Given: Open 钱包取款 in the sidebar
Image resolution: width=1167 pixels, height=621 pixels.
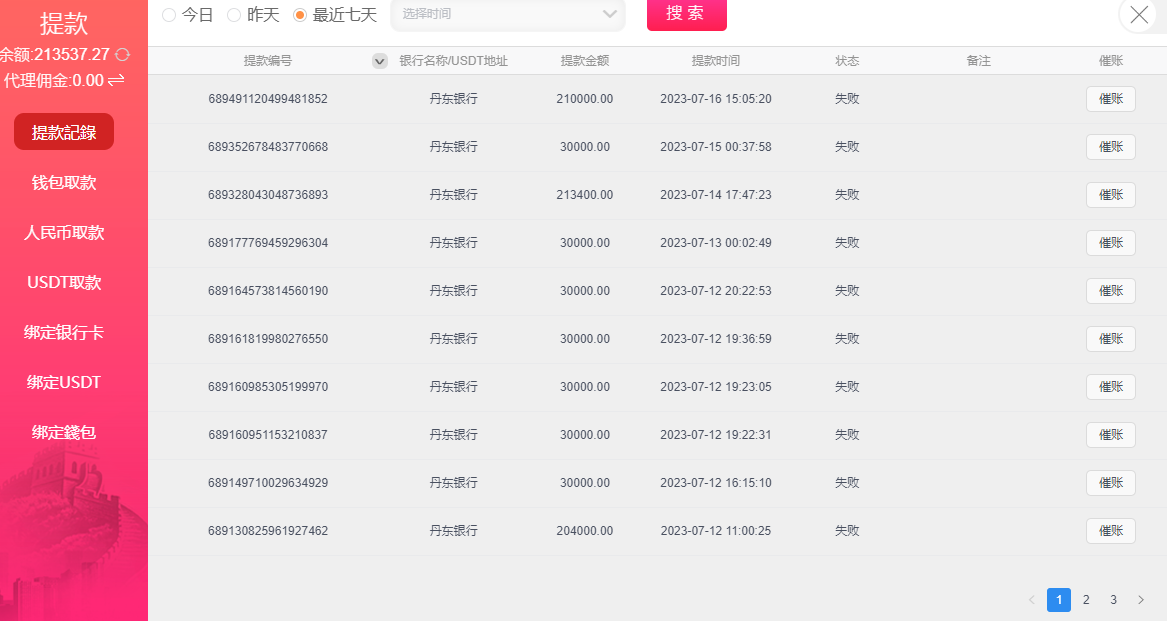Looking at the screenshot, I should [x=64, y=182].
